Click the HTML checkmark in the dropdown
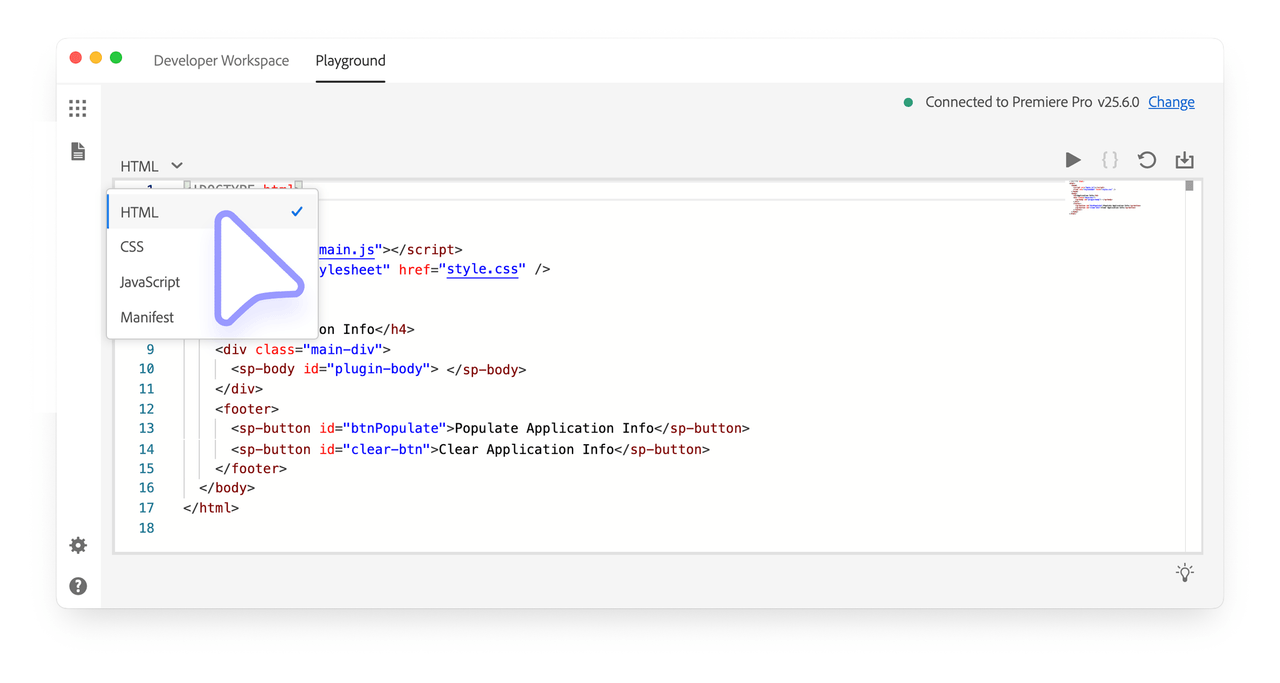Viewport: 1280px width, 683px height. click(297, 211)
